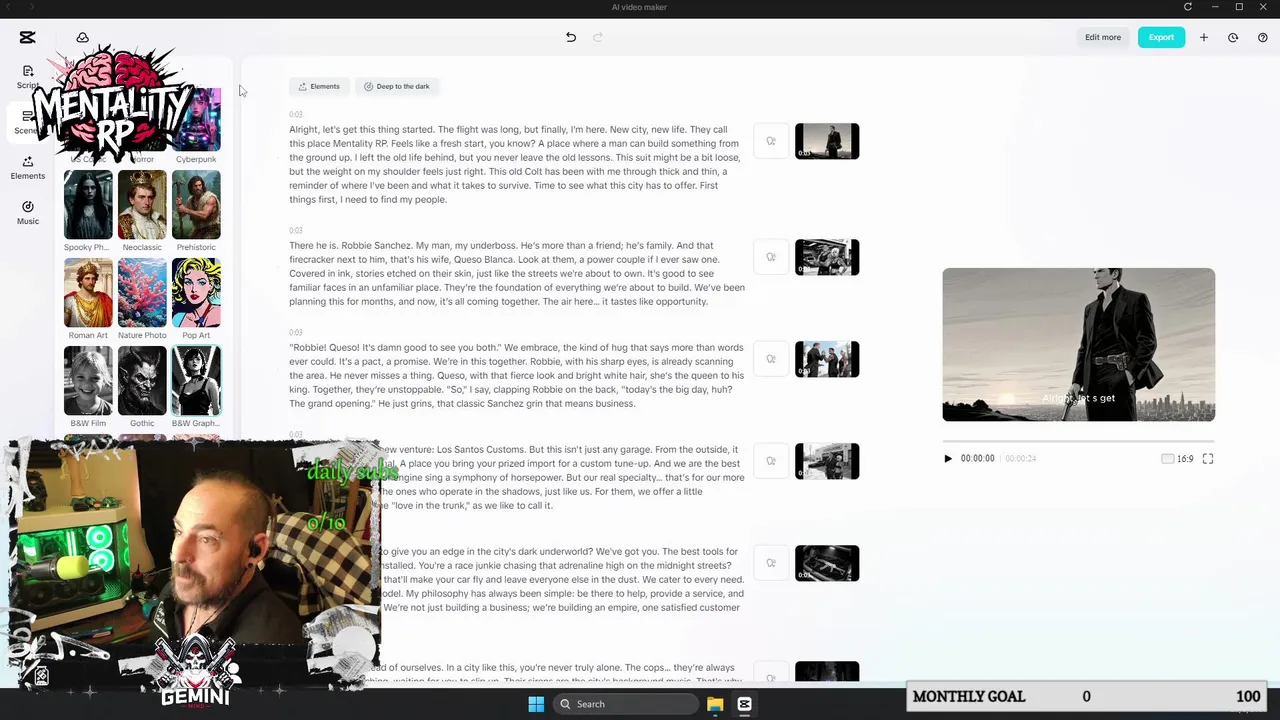Choose the B&W Graphic style thumbnail
The width and height of the screenshot is (1280, 720).
pos(196,381)
